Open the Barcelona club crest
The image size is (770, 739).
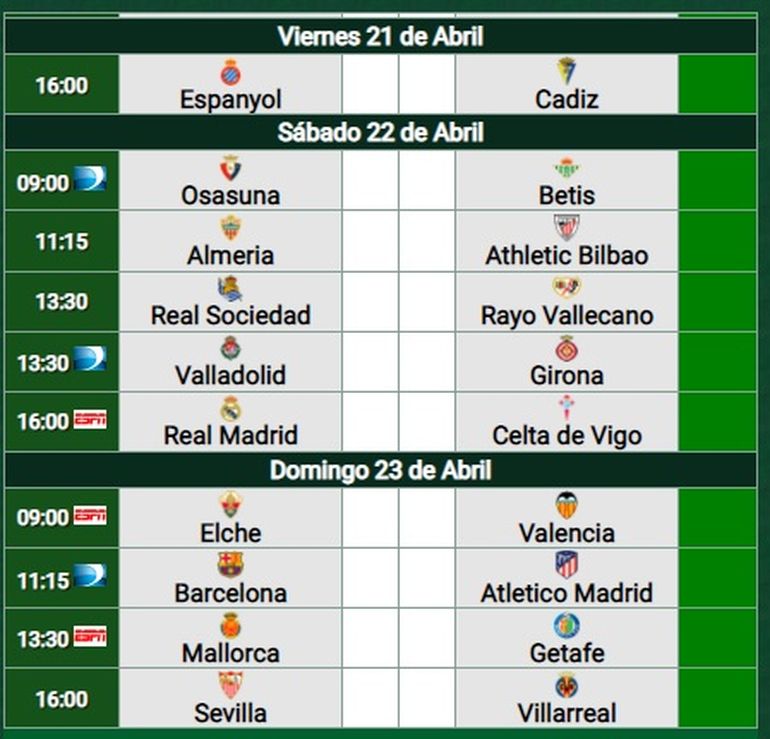(231, 566)
